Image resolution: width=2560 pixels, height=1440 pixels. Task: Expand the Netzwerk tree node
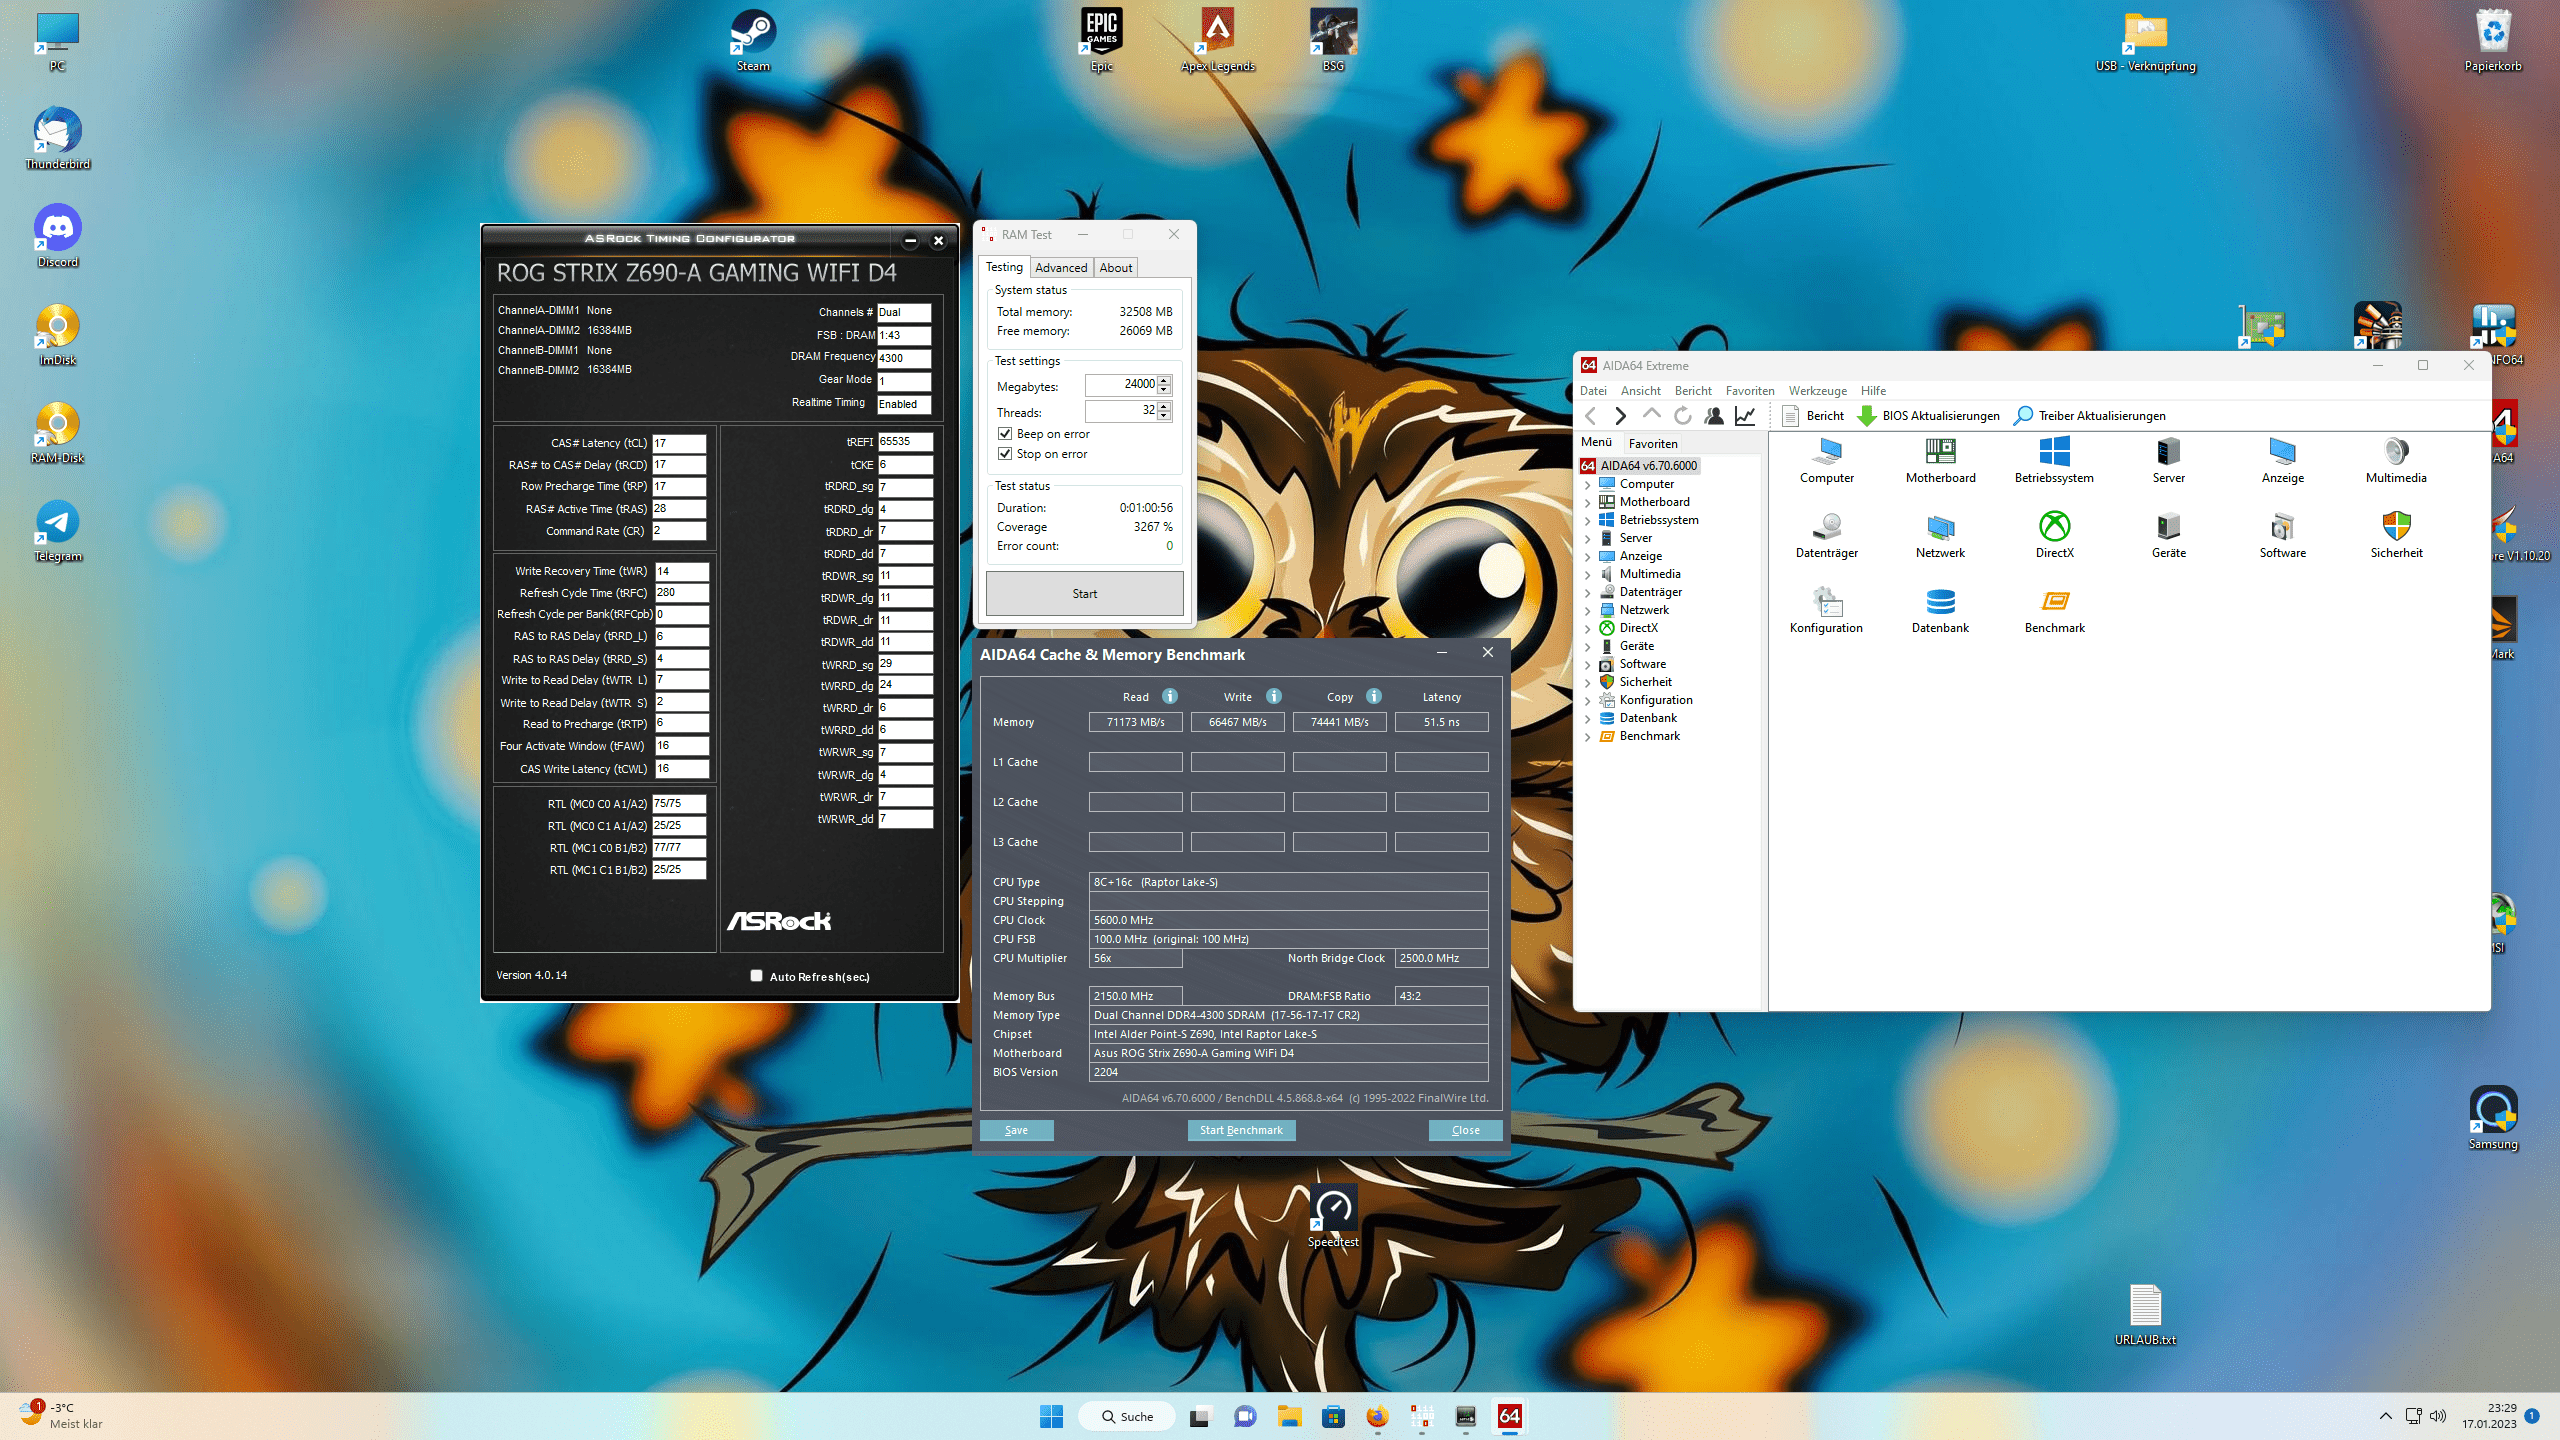(x=1587, y=611)
